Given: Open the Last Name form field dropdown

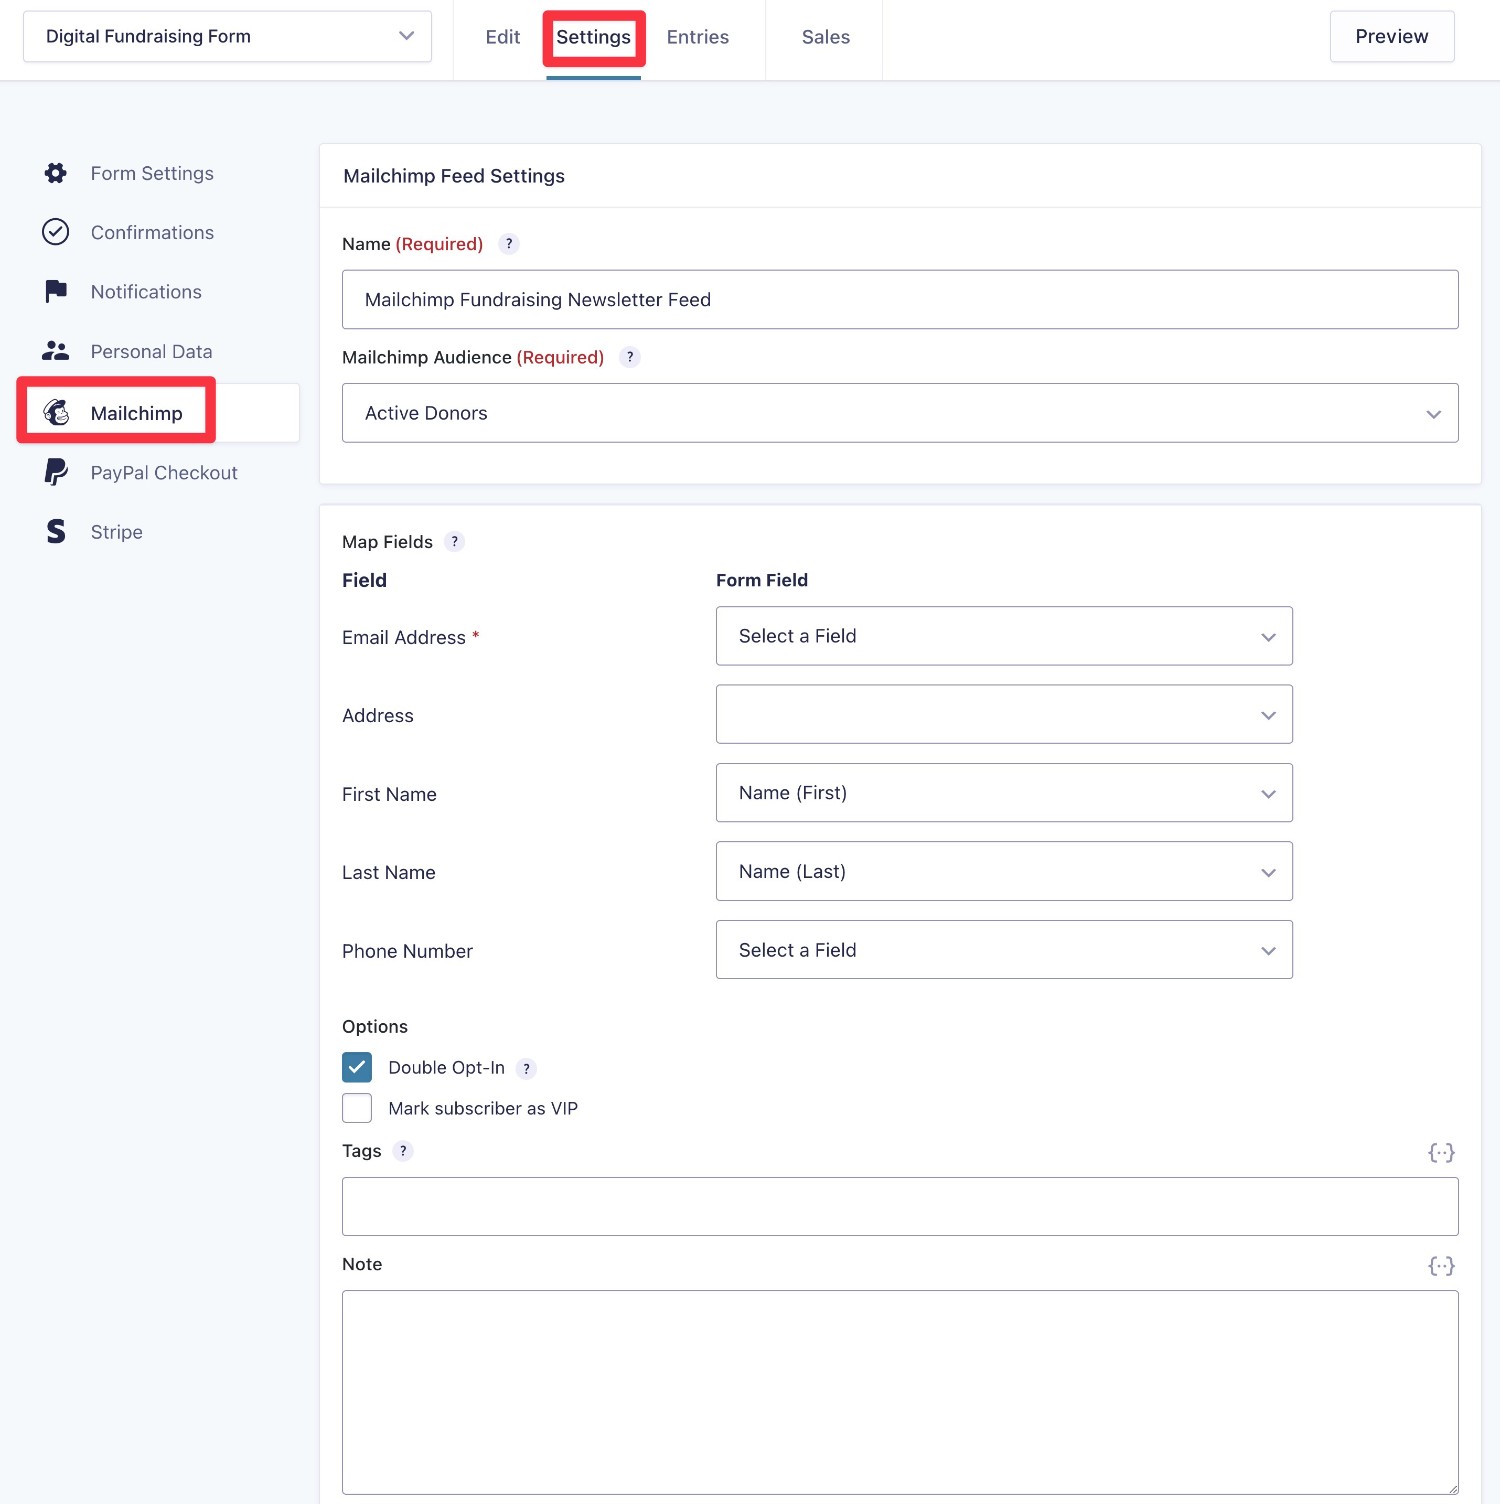Looking at the screenshot, I should tap(1004, 871).
